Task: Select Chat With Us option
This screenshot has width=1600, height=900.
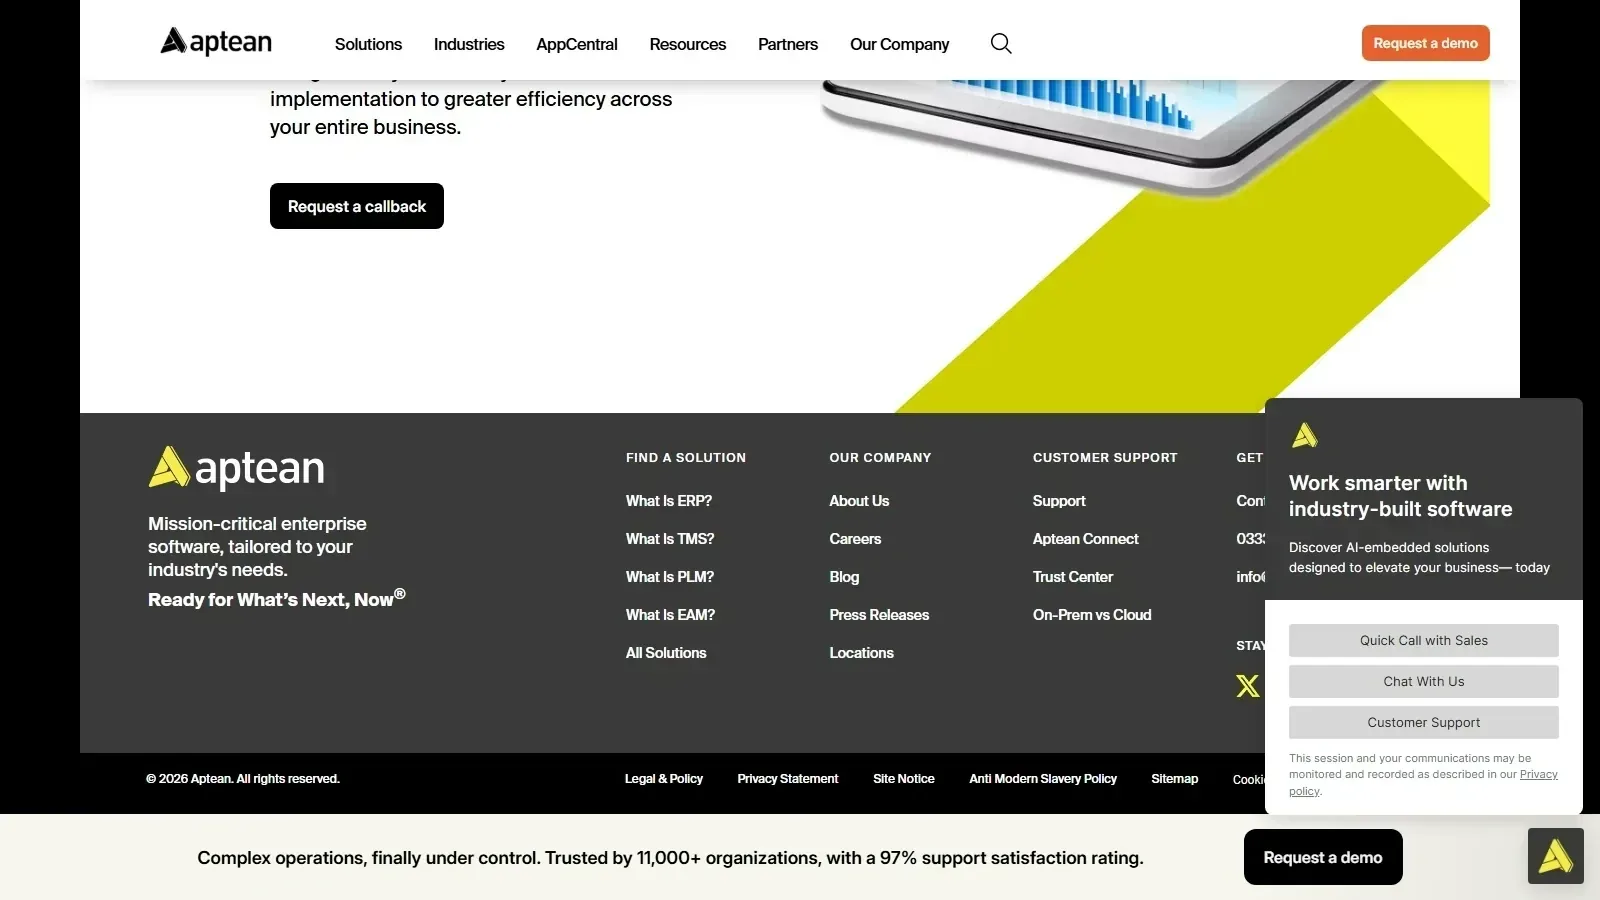Action: click(x=1424, y=681)
